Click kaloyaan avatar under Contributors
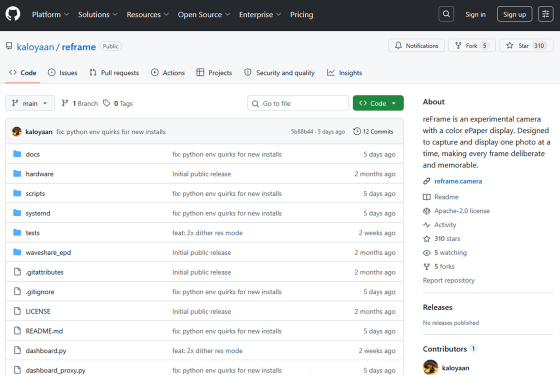 (x=430, y=367)
